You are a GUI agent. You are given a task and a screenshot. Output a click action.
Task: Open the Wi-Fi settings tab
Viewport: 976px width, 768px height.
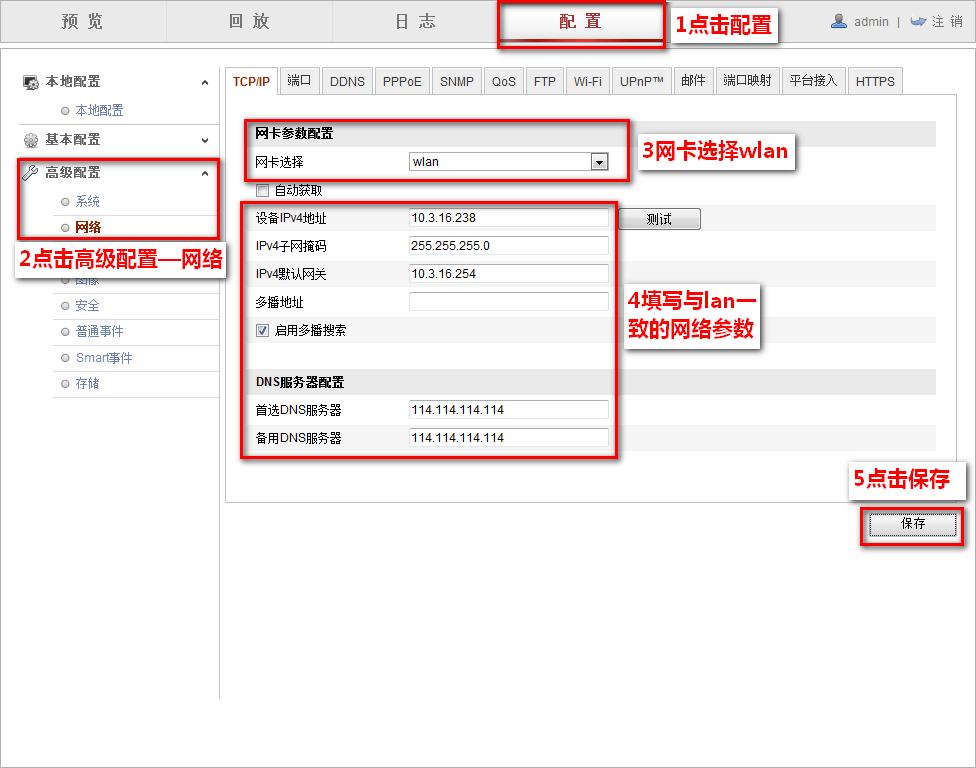[588, 80]
